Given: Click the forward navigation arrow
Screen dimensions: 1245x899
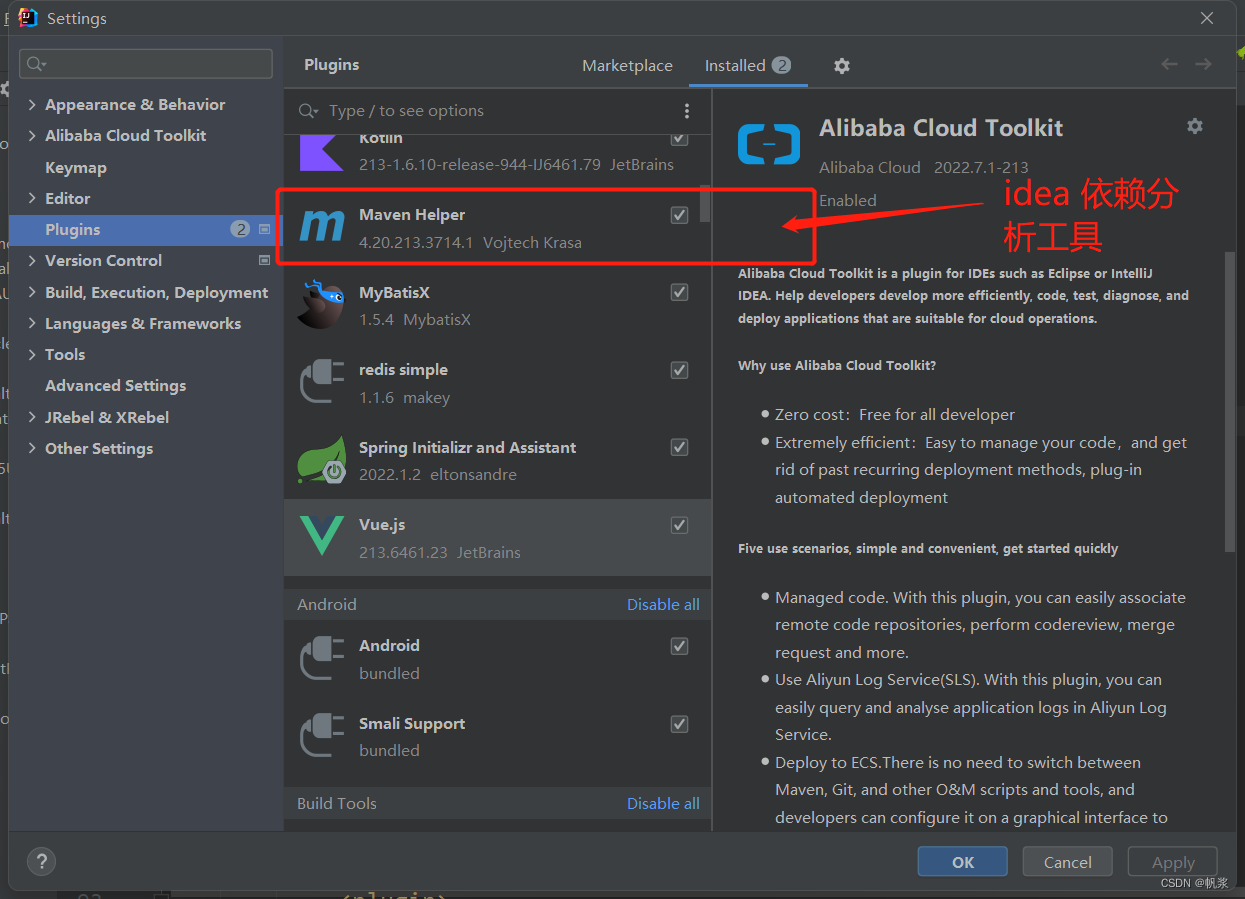Looking at the screenshot, I should click(x=1203, y=64).
